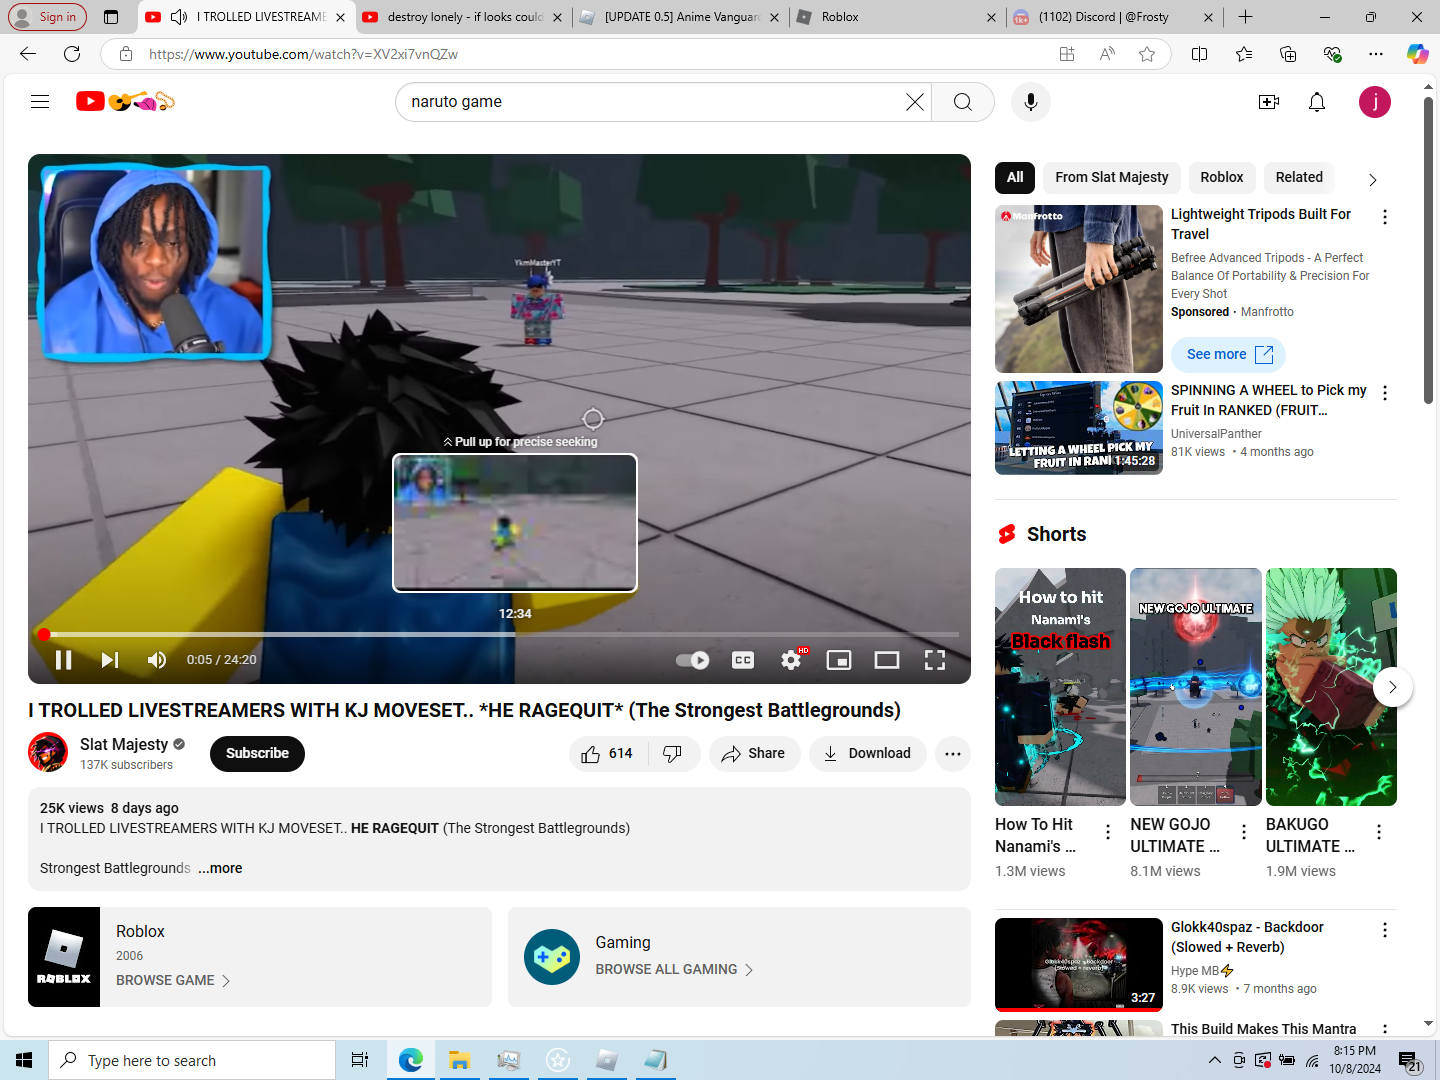1440x1080 pixels.
Task: Toggle closed captions CC
Action: [743, 660]
